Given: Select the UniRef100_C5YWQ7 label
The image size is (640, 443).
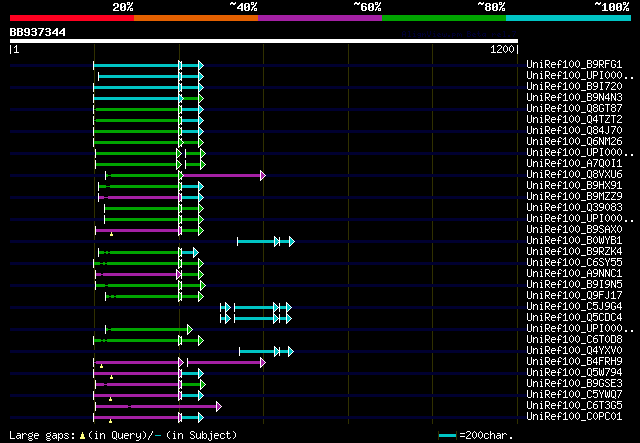Looking at the screenshot, I should 574,395.
